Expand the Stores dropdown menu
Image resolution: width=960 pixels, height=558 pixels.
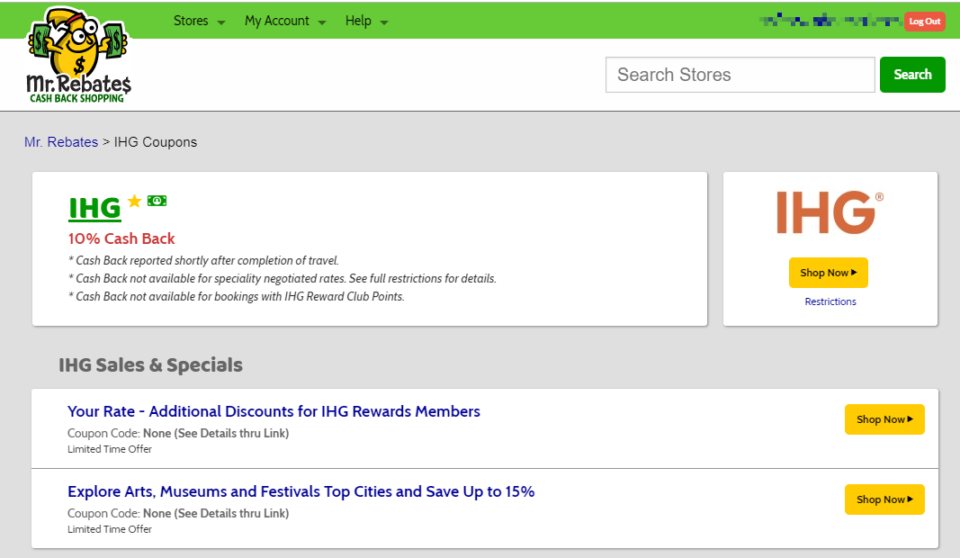pos(199,21)
